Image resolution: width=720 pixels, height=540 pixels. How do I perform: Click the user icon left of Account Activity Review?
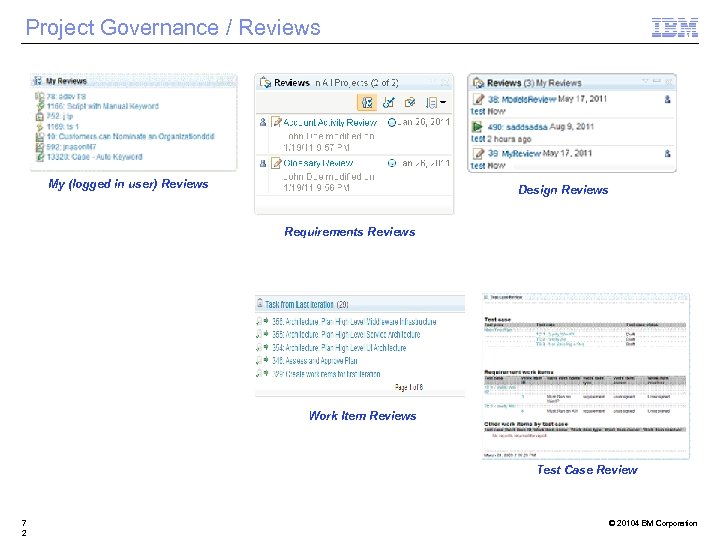click(263, 122)
